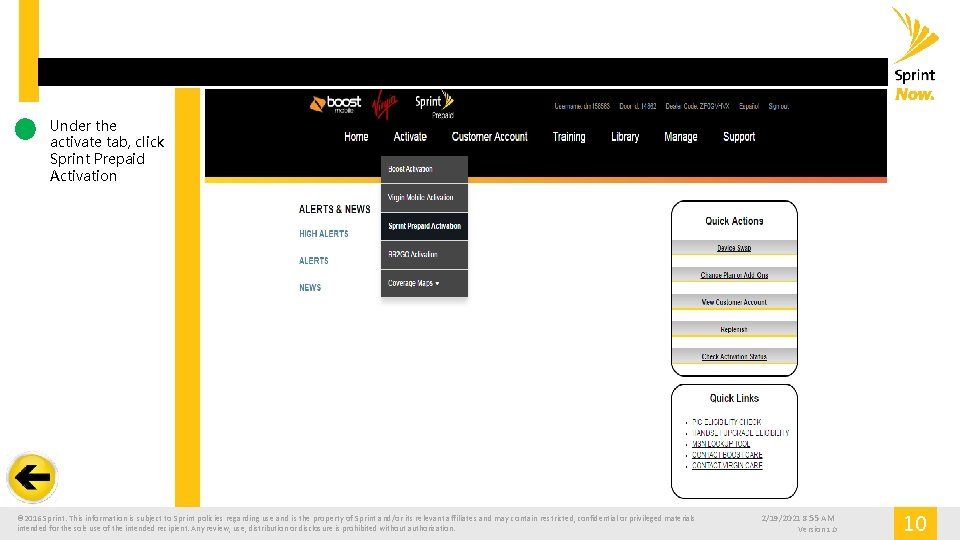This screenshot has width=960, height=540.
Task: Click View Customer Account quick action
Action: pos(734,302)
